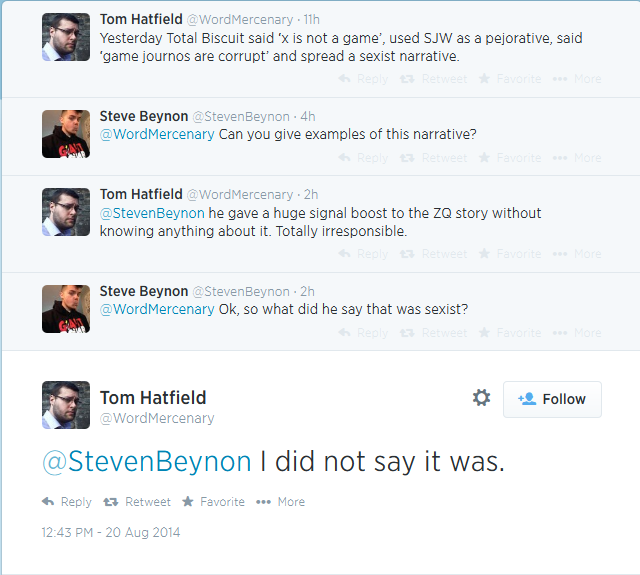This screenshot has width=640, height=575.
Task: Reply to the "Totally irresponsible" tweet
Action: pyautogui.click(x=364, y=254)
